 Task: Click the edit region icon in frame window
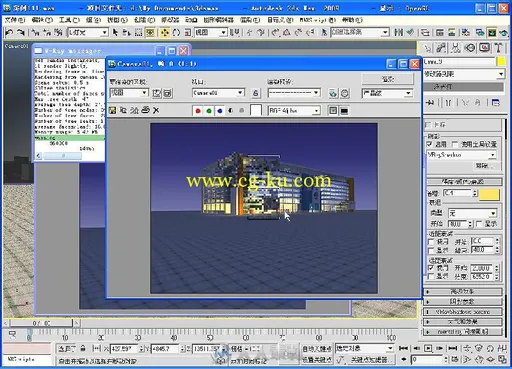(156, 93)
